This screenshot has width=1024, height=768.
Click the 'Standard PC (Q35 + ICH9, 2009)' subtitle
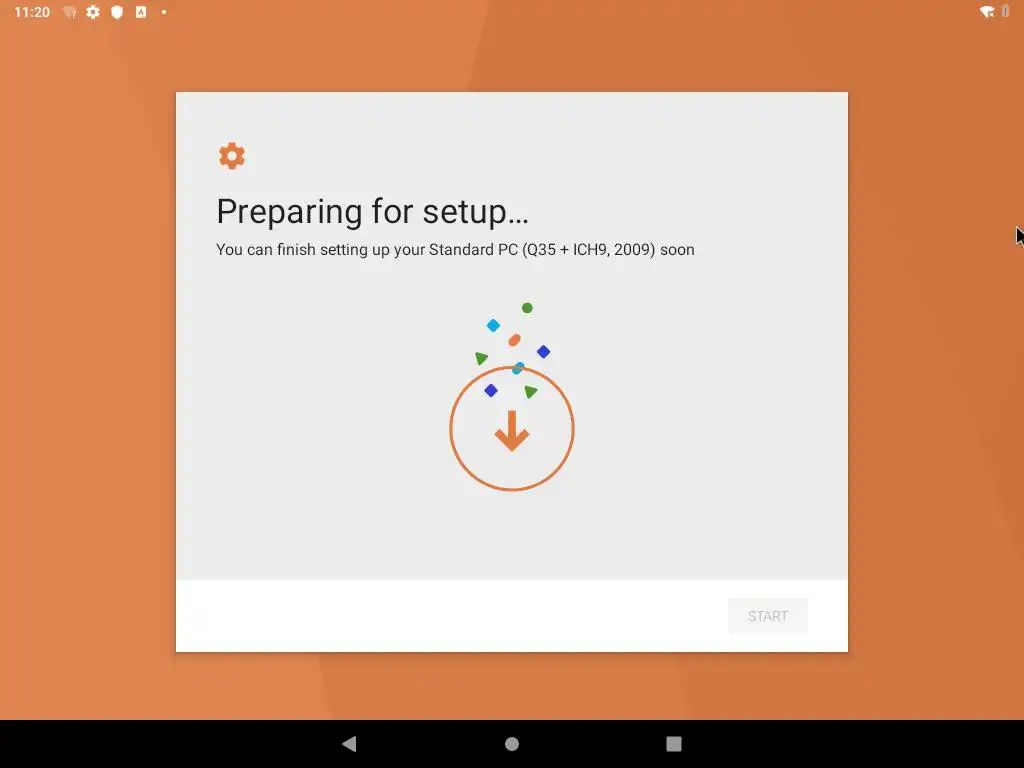pos(542,249)
